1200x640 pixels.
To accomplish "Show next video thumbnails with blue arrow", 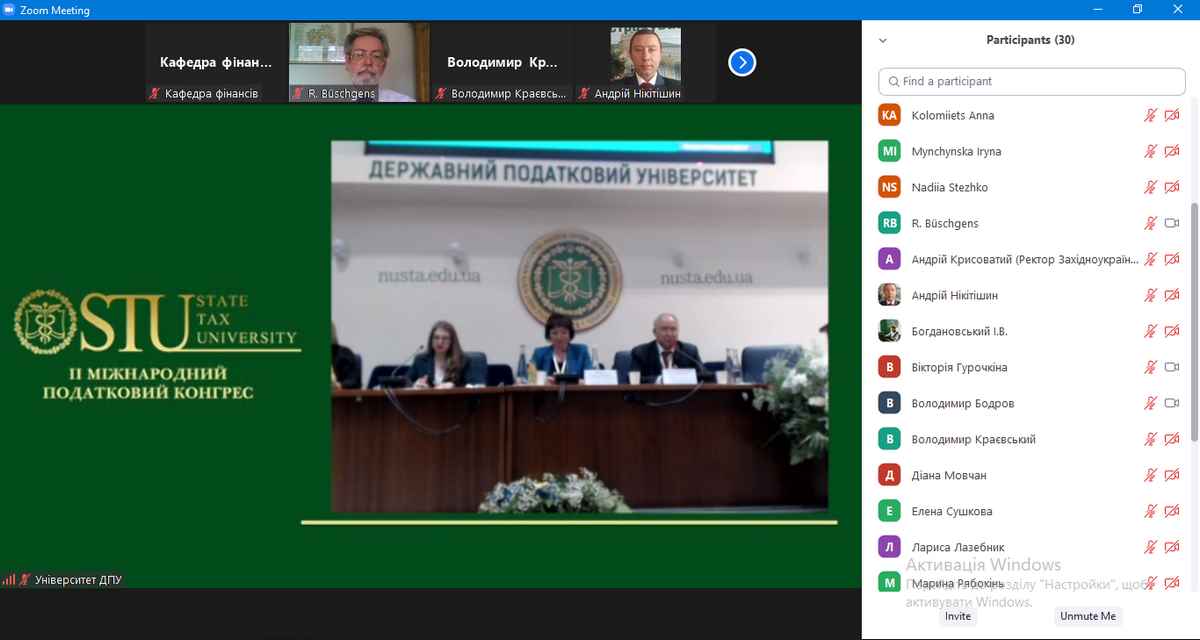I will click(x=741, y=63).
